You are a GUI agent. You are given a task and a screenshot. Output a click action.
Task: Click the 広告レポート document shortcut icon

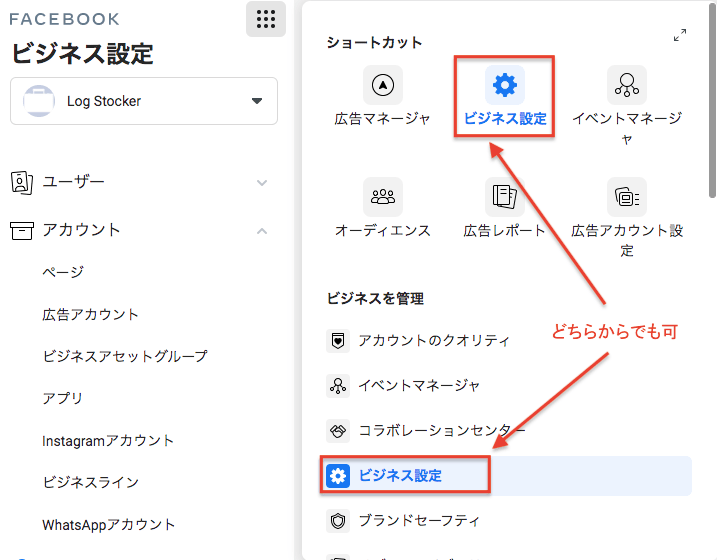[505, 197]
